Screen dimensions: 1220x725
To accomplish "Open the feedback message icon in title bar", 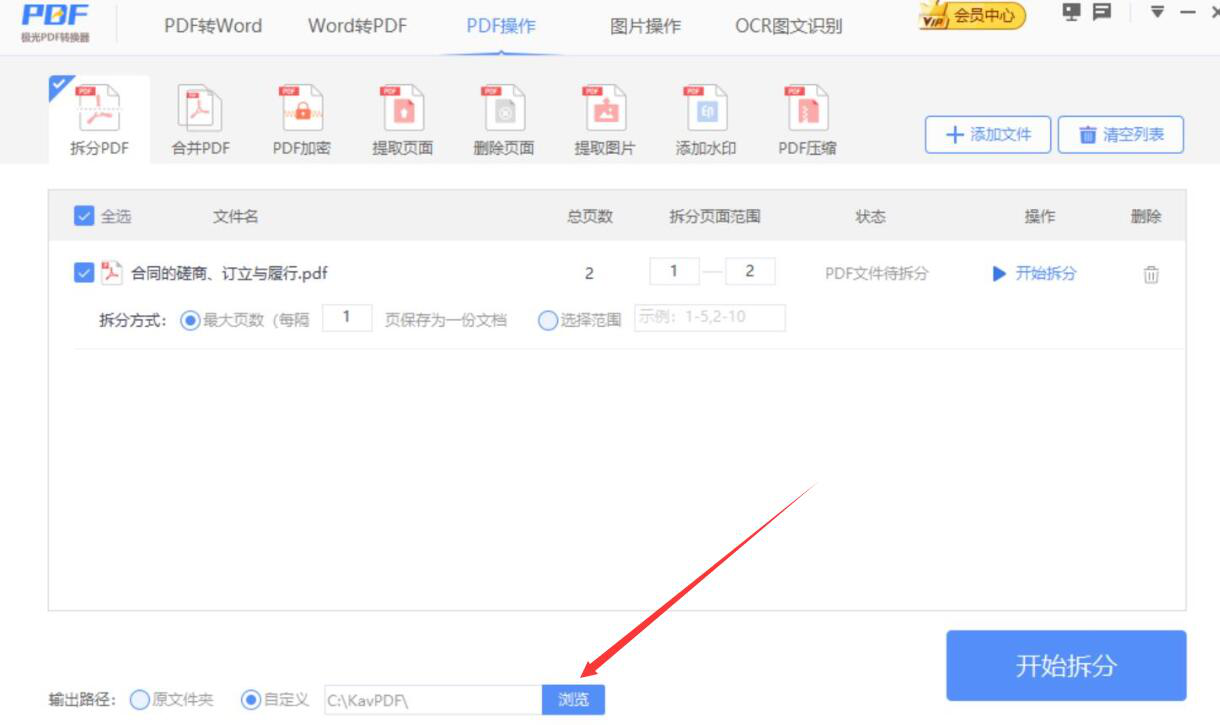I will point(1102,12).
